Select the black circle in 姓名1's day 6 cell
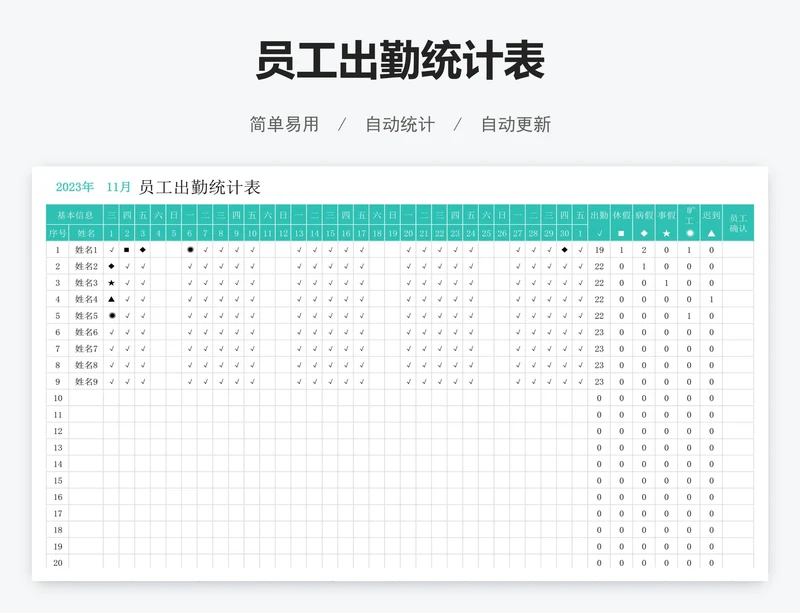800x613 pixels. click(x=190, y=250)
